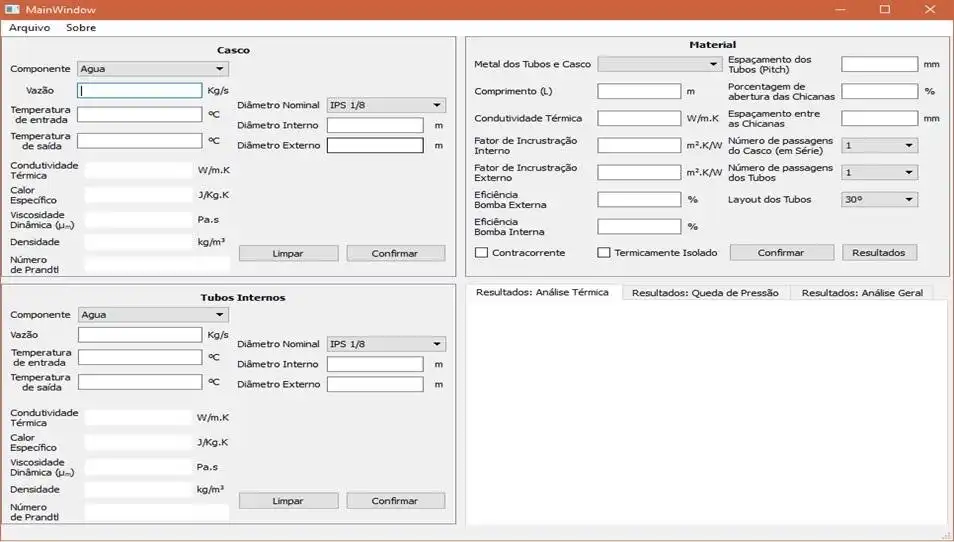
Task: Switch to Resultados: Queda de Pressão tab
Action: (x=705, y=293)
